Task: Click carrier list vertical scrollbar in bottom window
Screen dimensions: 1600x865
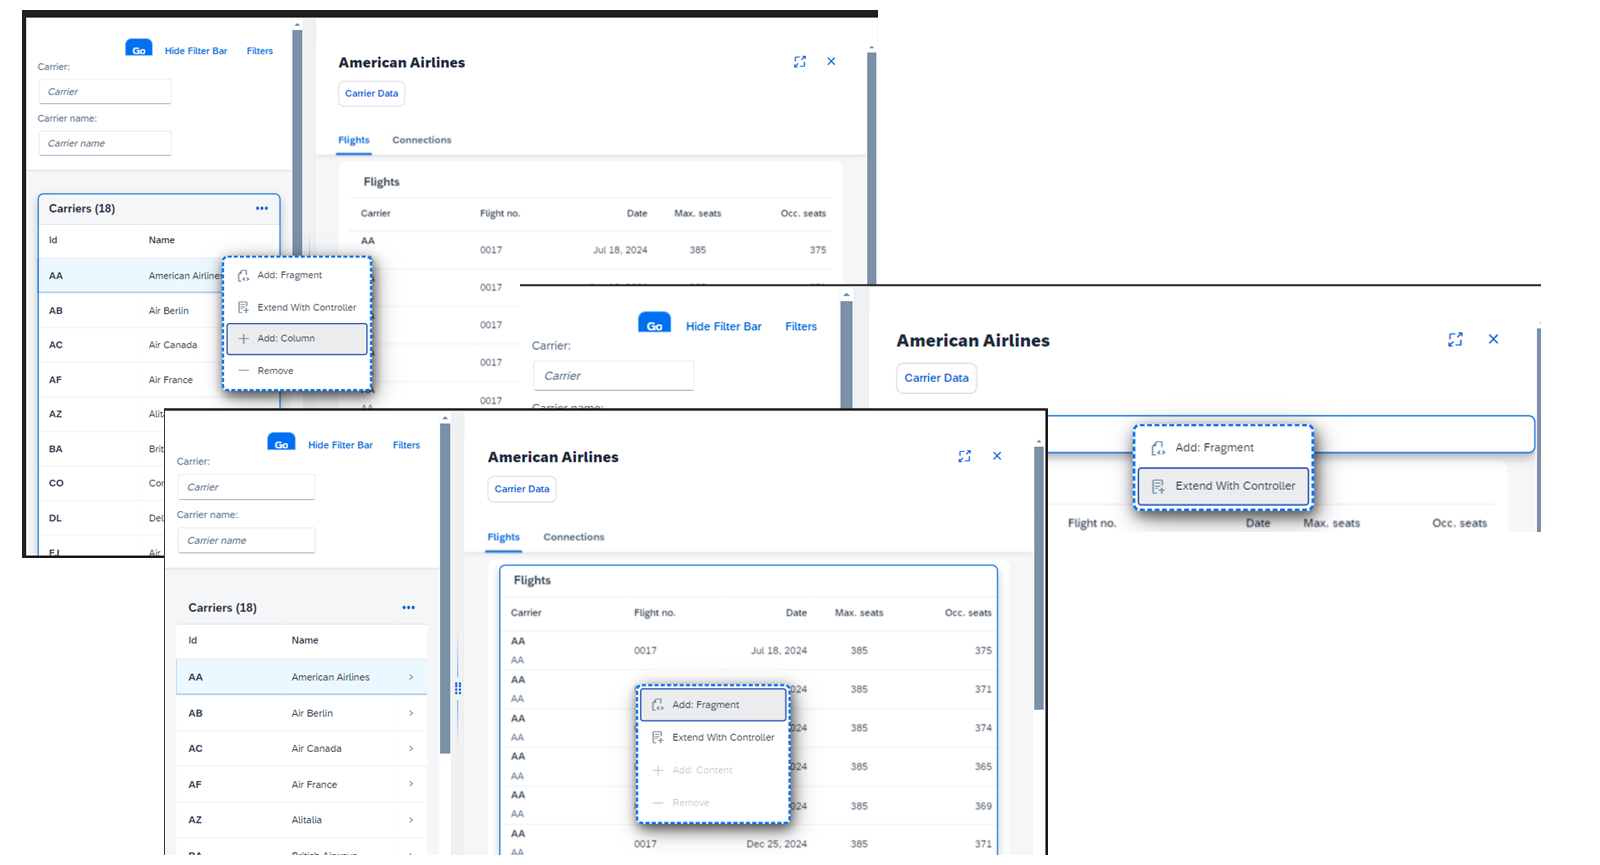Action: click(x=445, y=590)
